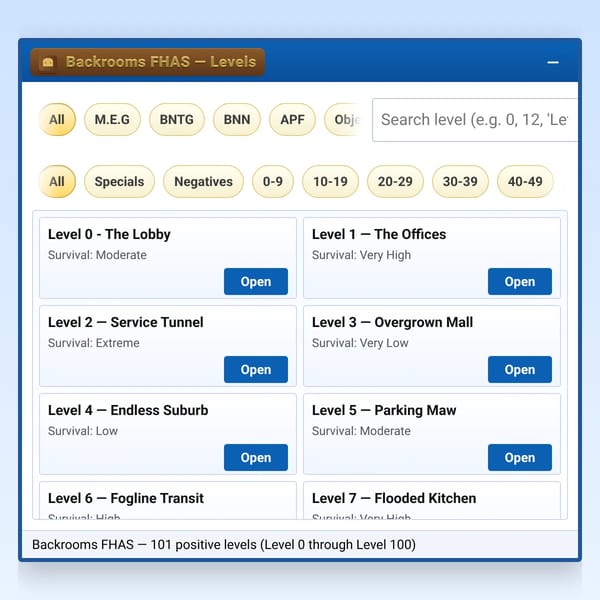Click 'Survival: Moderate' on Level 5 card
The image size is (600, 600).
361,431
